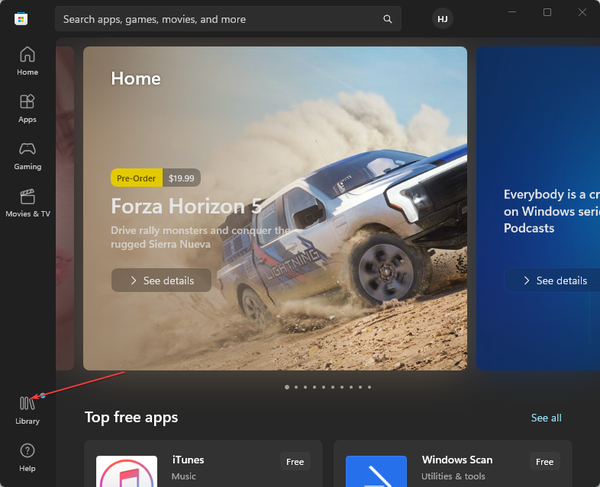Open the Home section in sidebar
600x487 pixels.
pyautogui.click(x=27, y=61)
